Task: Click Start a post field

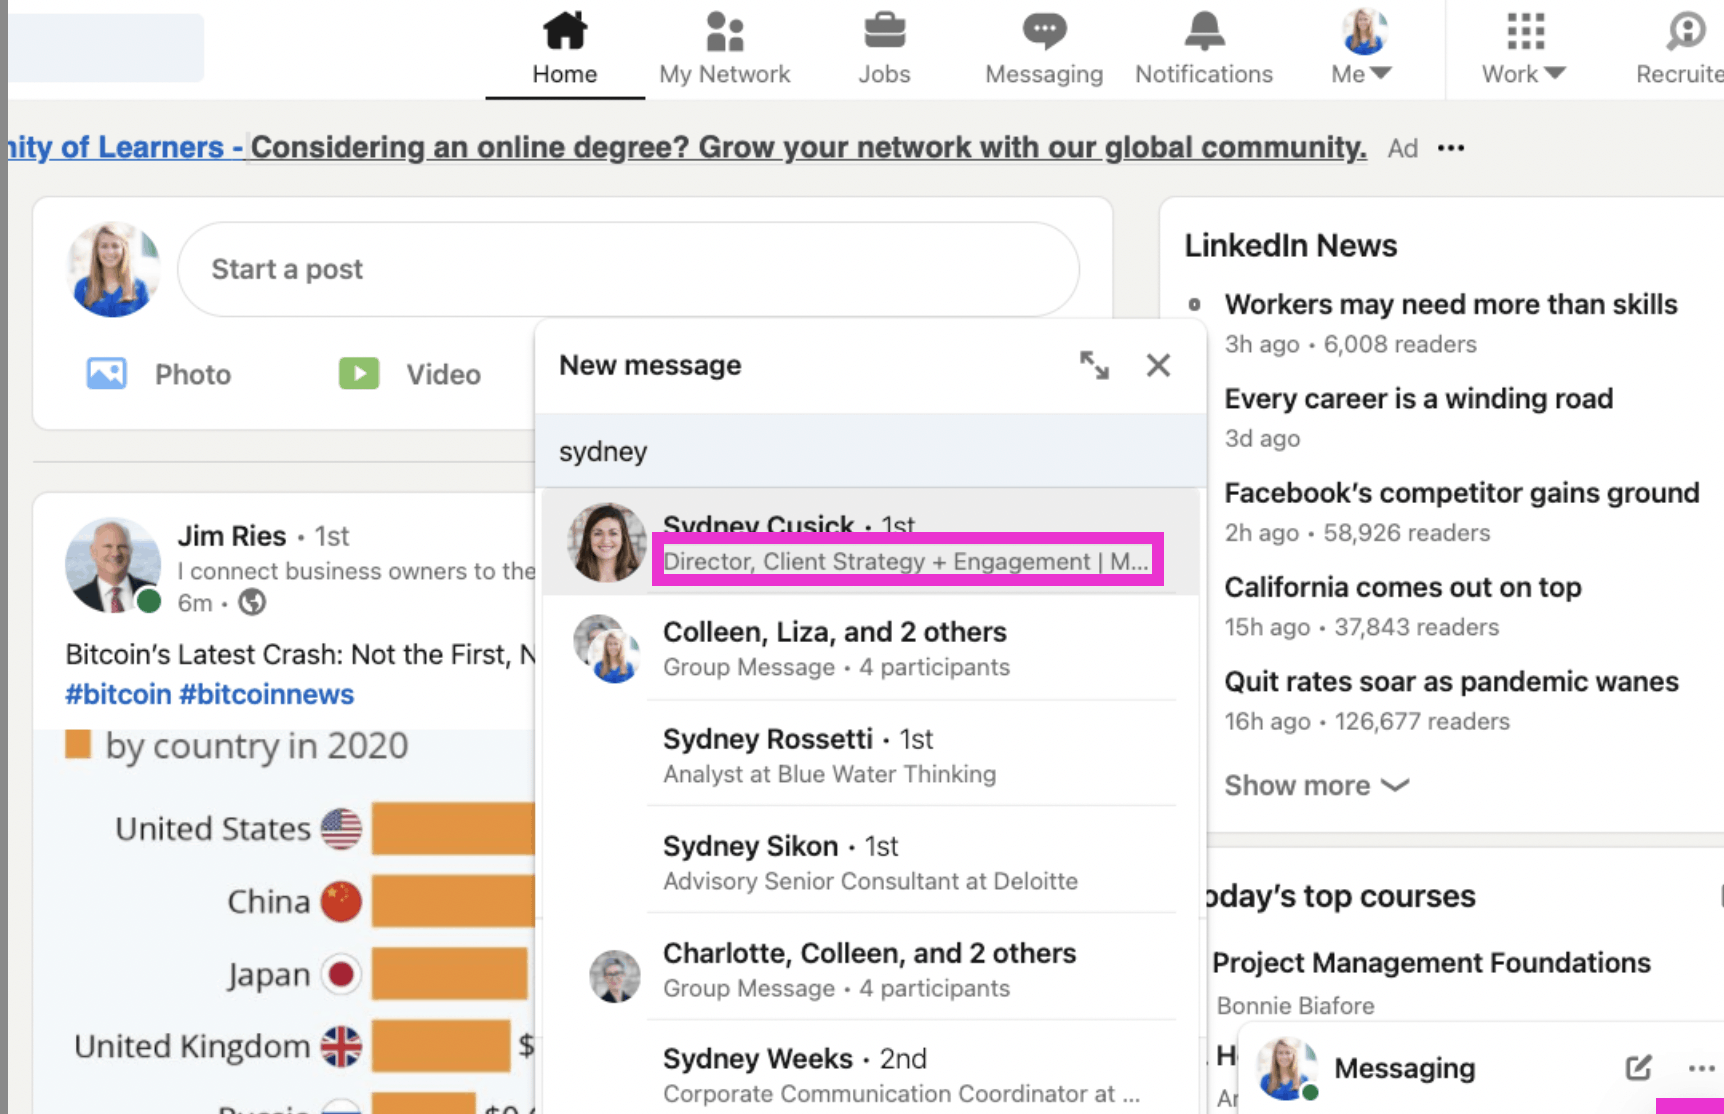Action: (x=628, y=269)
